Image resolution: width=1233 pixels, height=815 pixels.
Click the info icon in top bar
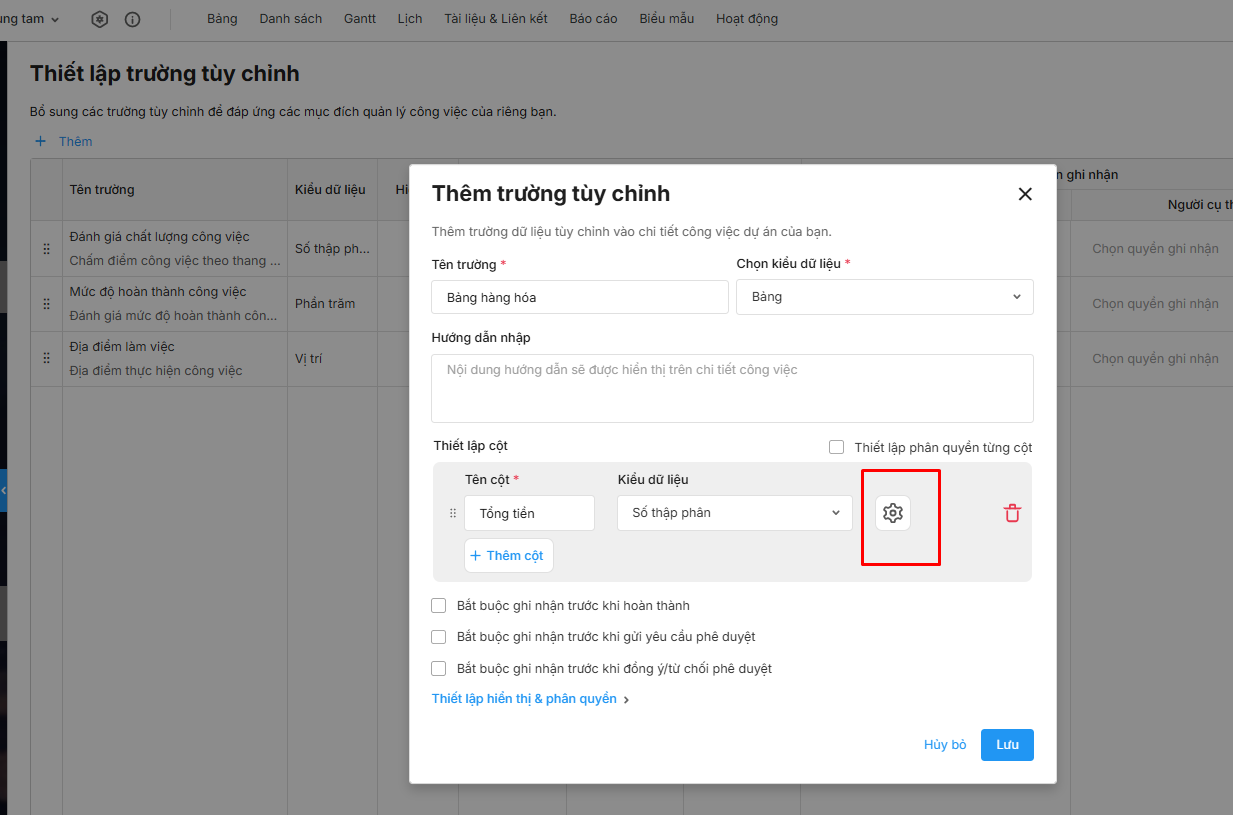pyautogui.click(x=132, y=19)
